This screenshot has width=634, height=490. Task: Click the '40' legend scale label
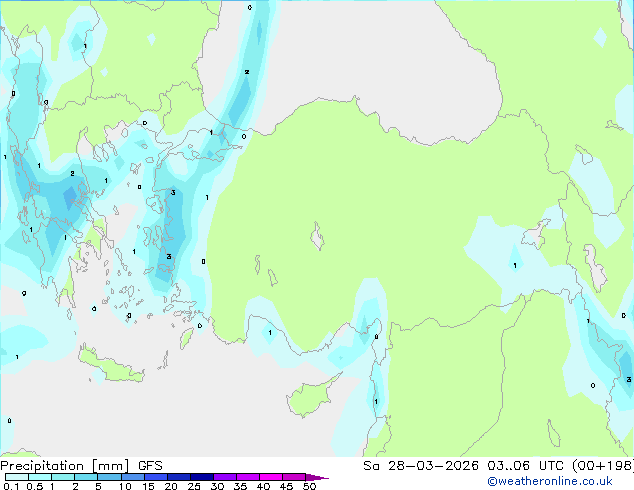pos(263,486)
